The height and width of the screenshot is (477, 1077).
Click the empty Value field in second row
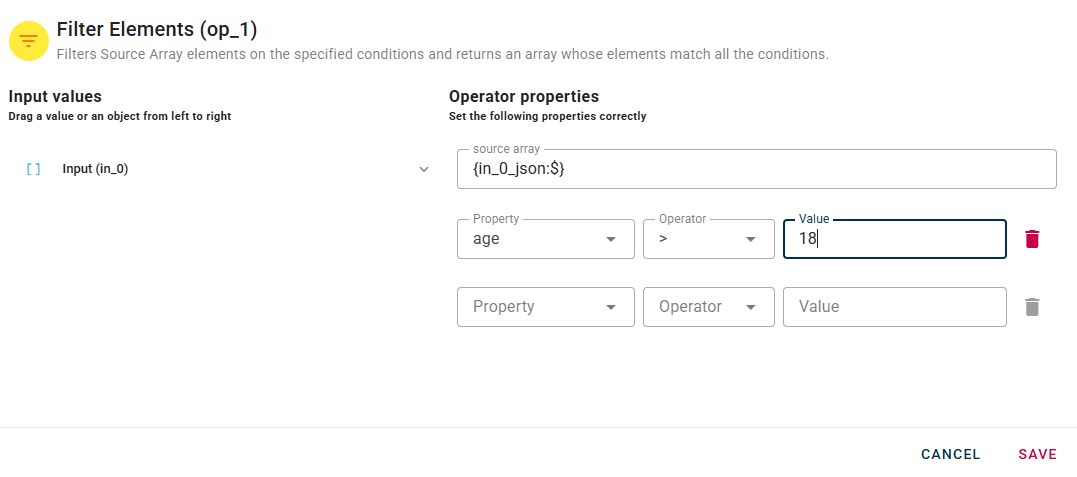894,307
